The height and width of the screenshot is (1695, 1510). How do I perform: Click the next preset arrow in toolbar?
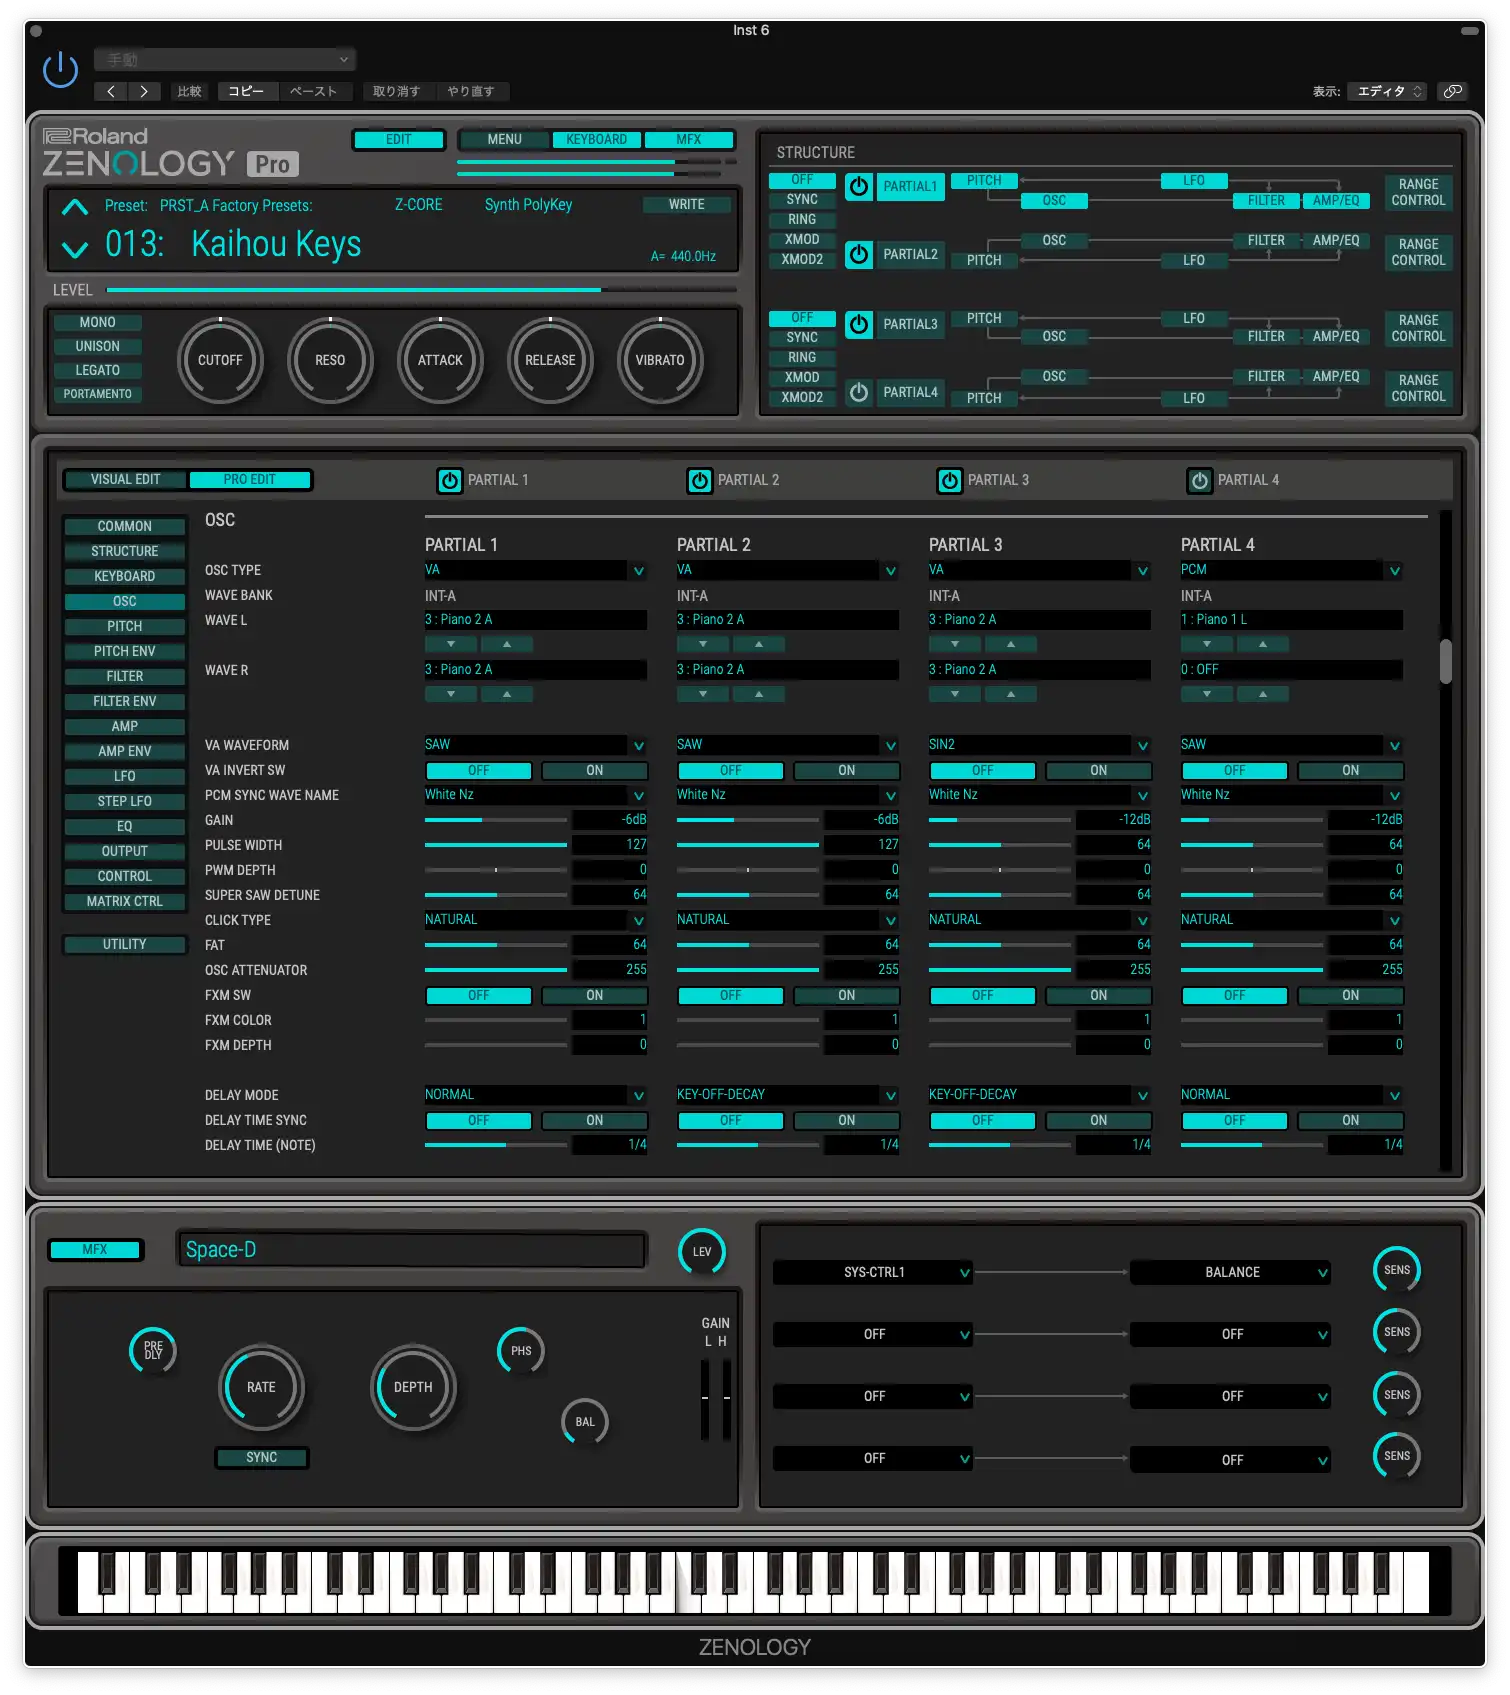pos(144,91)
